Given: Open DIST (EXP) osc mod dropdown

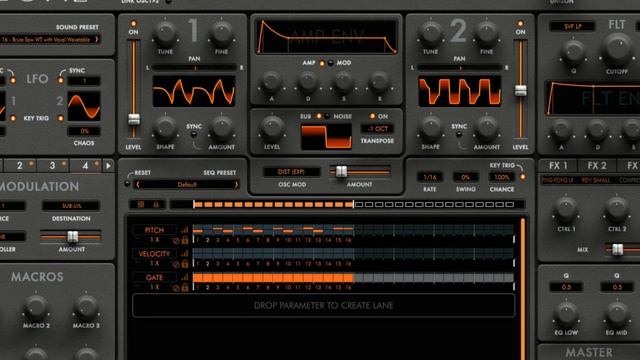Looking at the screenshot, I should tap(291, 172).
